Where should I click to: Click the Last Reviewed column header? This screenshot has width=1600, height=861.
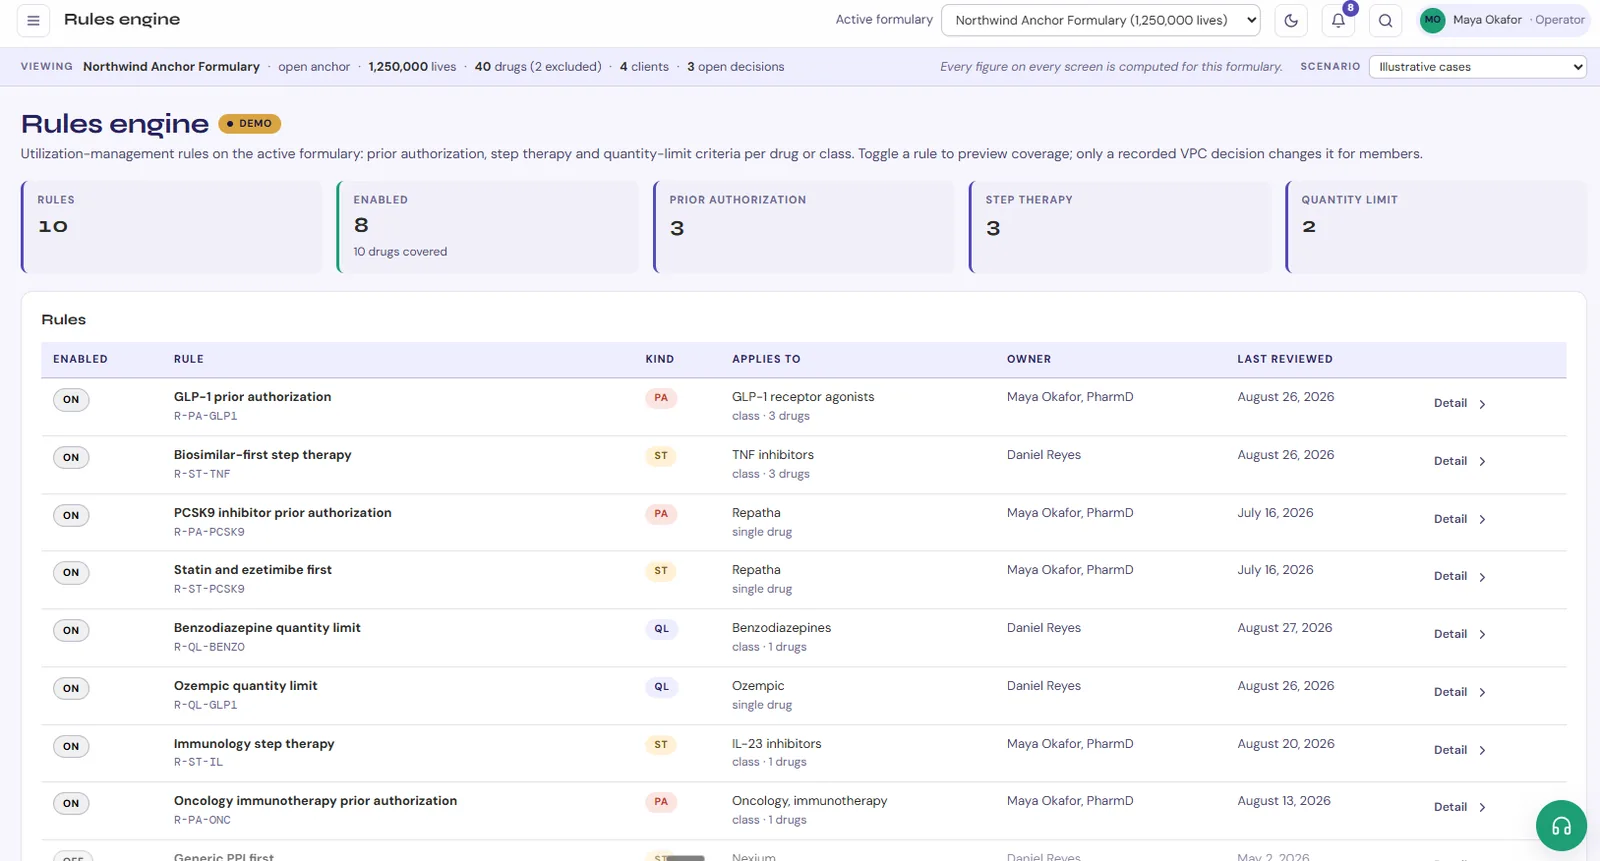pyautogui.click(x=1285, y=360)
